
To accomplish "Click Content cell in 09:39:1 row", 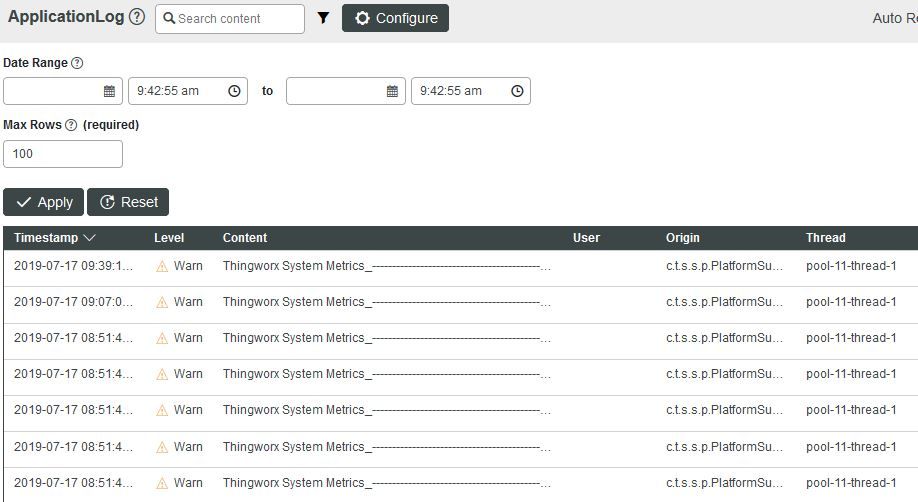I will pos(386,266).
